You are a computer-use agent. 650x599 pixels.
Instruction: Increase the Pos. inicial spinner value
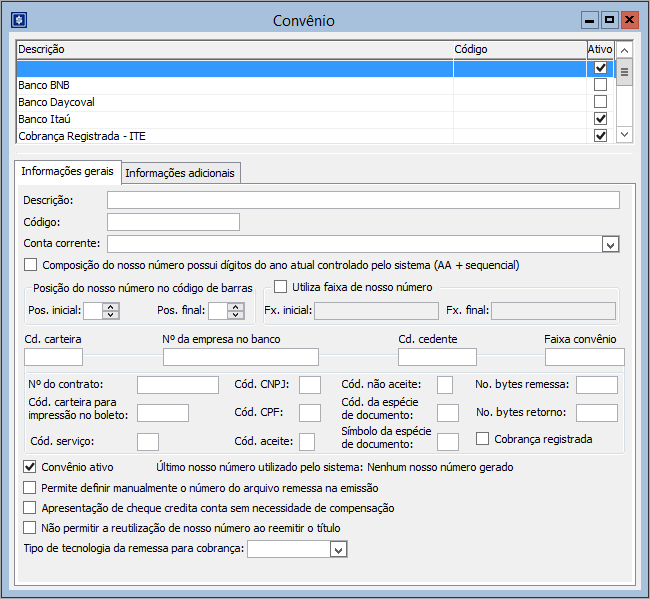point(111,306)
